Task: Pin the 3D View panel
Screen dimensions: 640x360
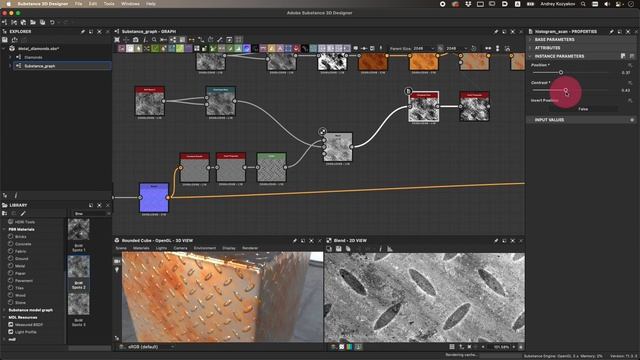Action: coord(294,240)
